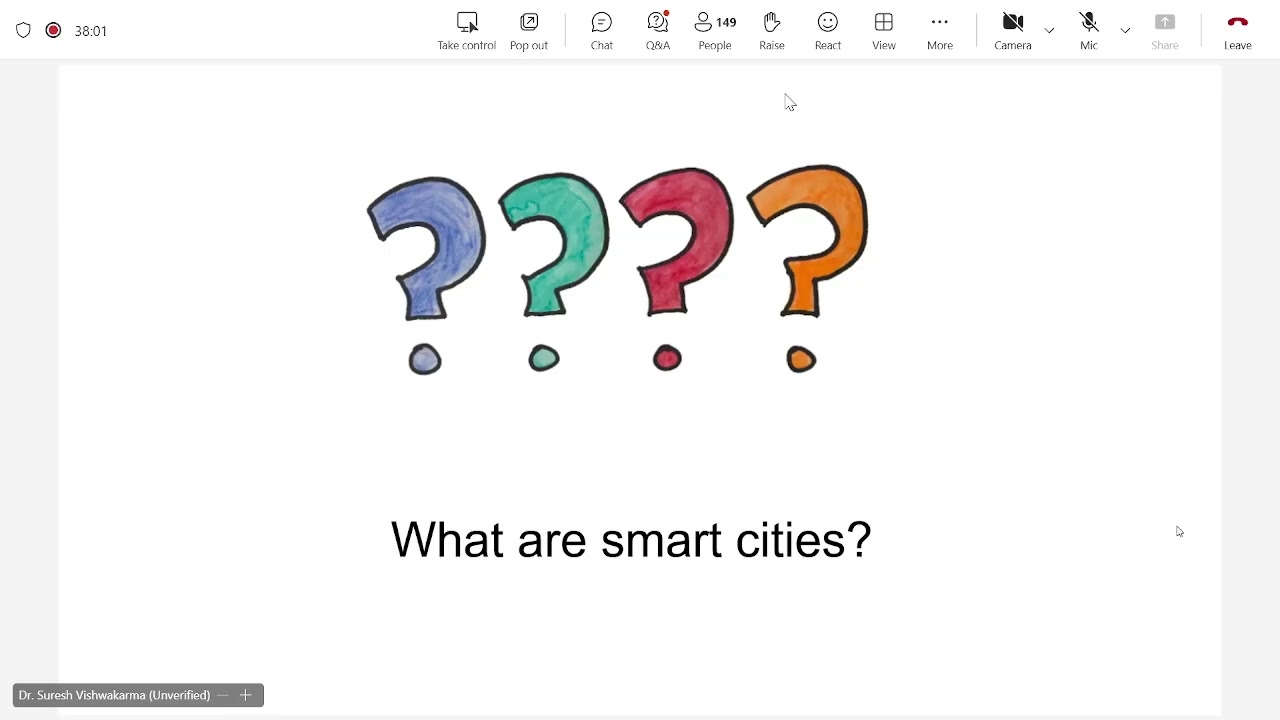Open the React emoji menu
This screenshot has width=1280, height=720.
point(828,31)
